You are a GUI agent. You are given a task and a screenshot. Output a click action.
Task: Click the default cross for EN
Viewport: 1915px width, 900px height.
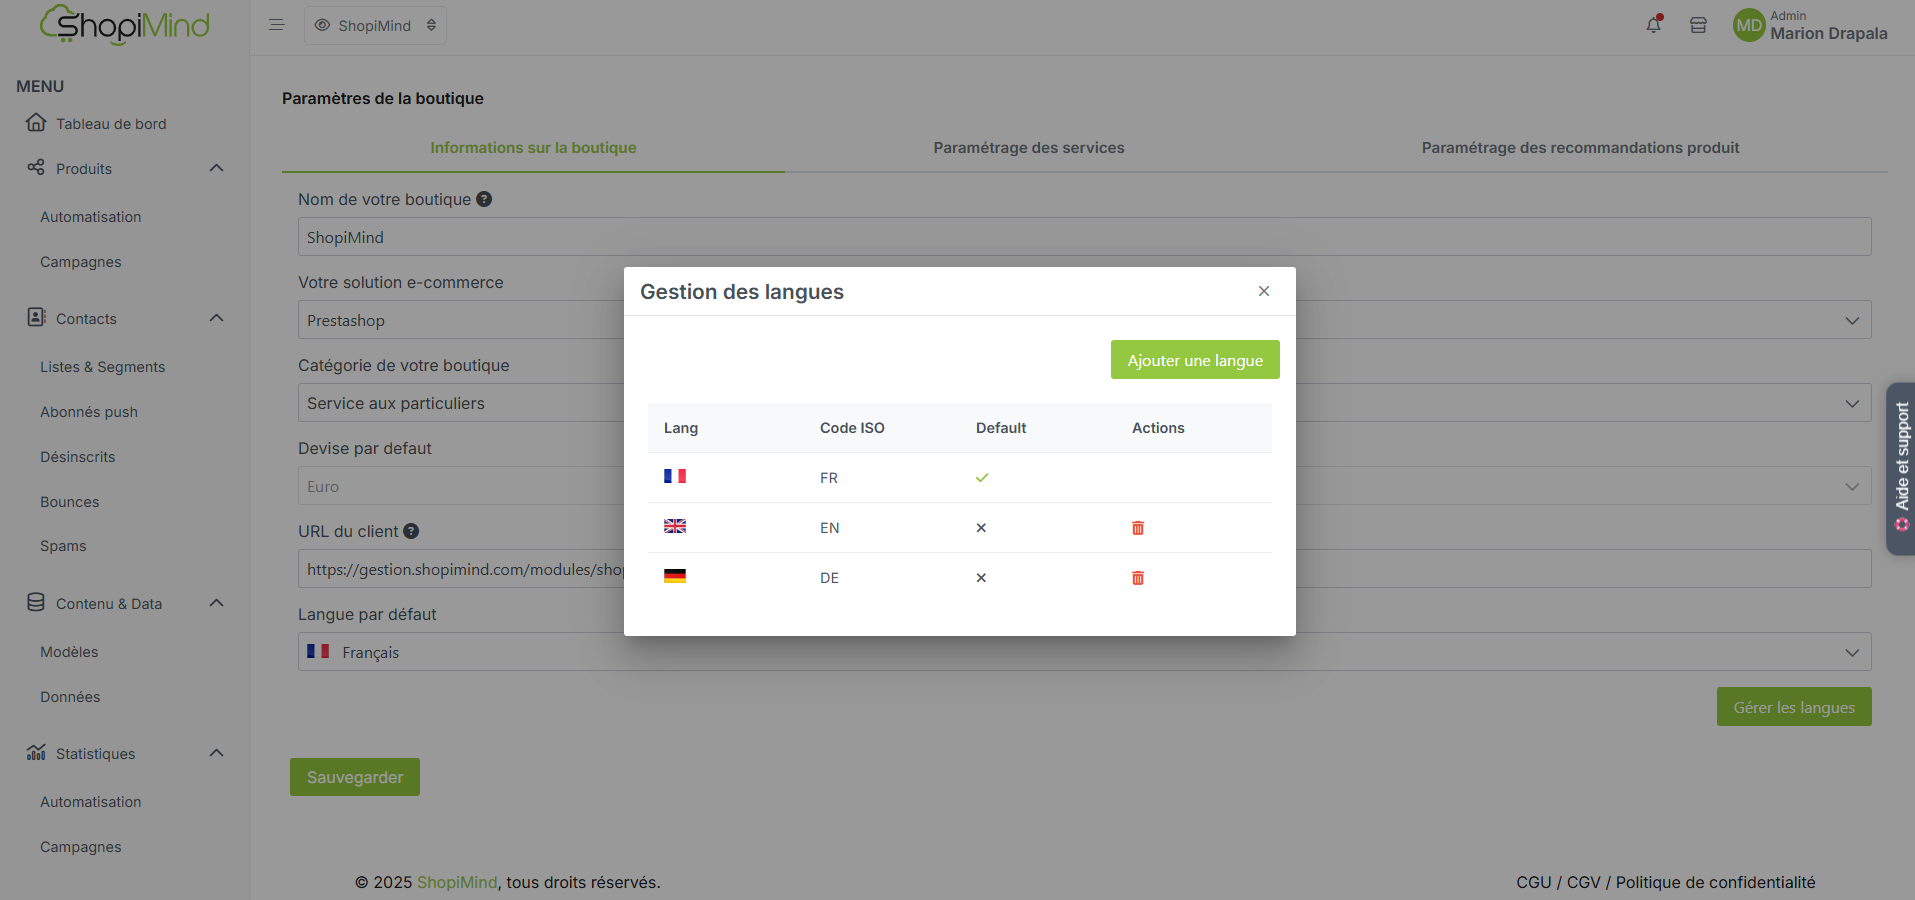click(x=981, y=528)
